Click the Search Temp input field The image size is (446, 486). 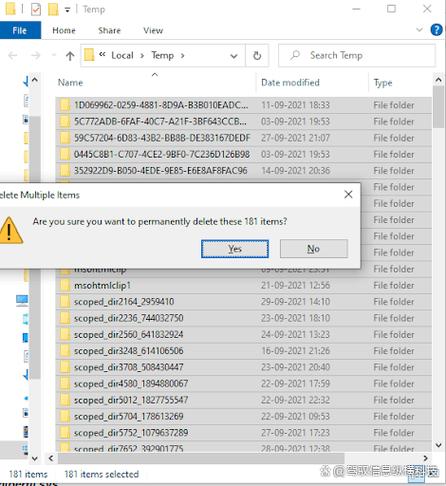tap(357, 55)
